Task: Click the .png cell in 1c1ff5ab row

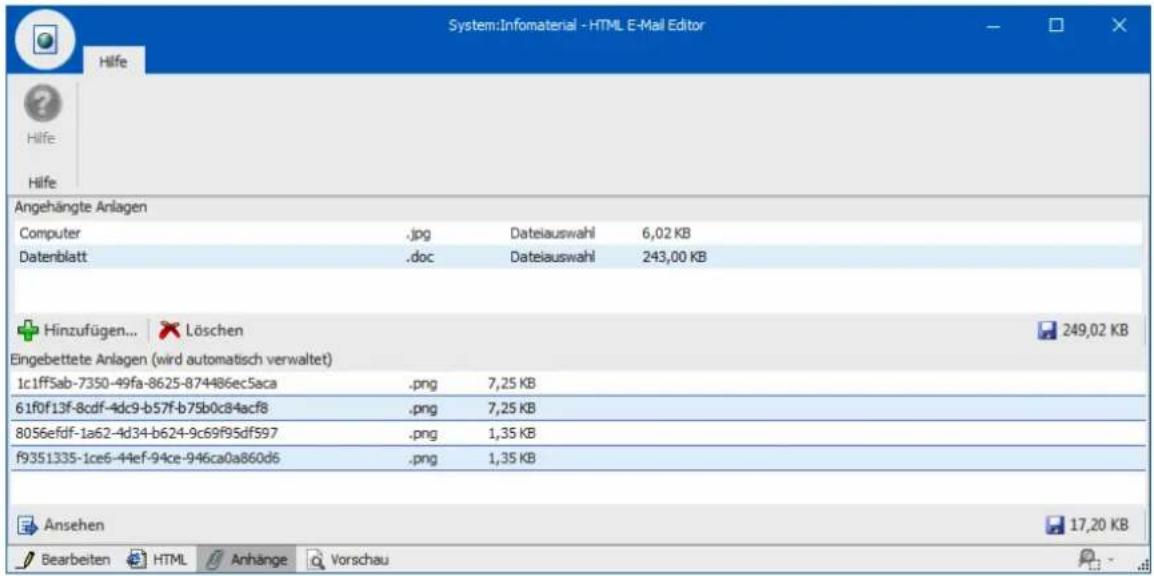Action: (x=422, y=384)
